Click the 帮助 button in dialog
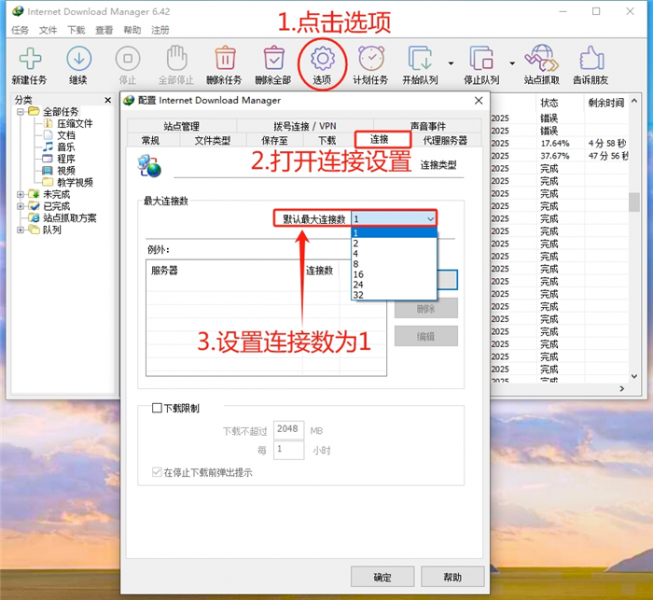 pos(452,577)
